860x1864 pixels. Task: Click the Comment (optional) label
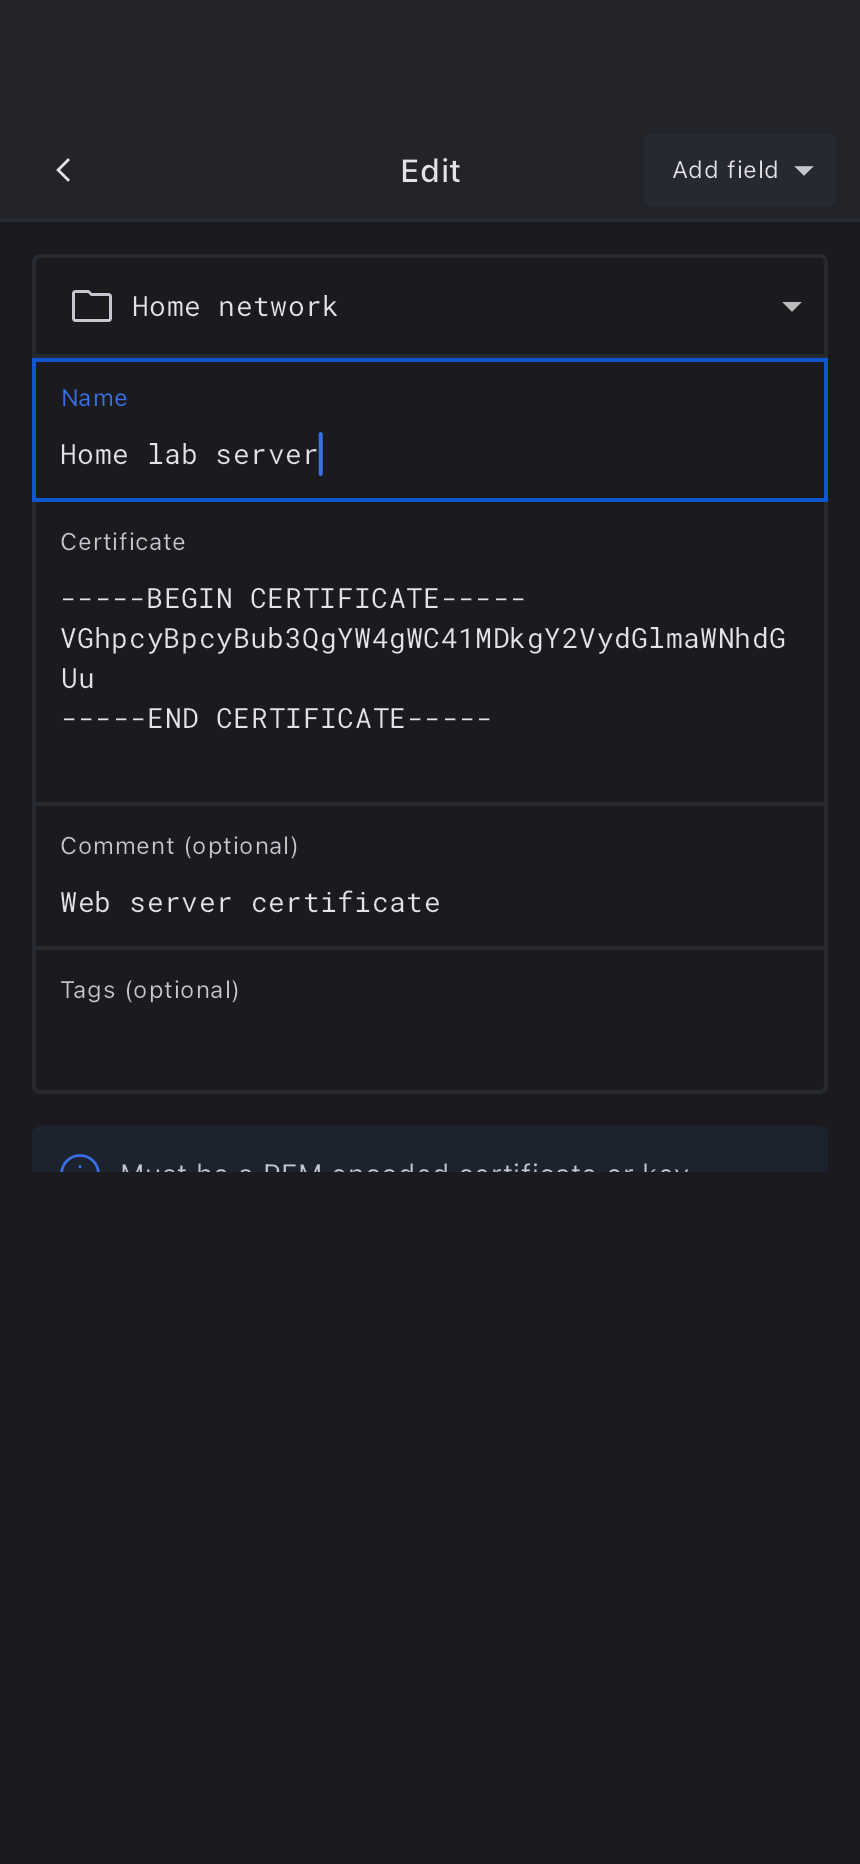[179, 846]
